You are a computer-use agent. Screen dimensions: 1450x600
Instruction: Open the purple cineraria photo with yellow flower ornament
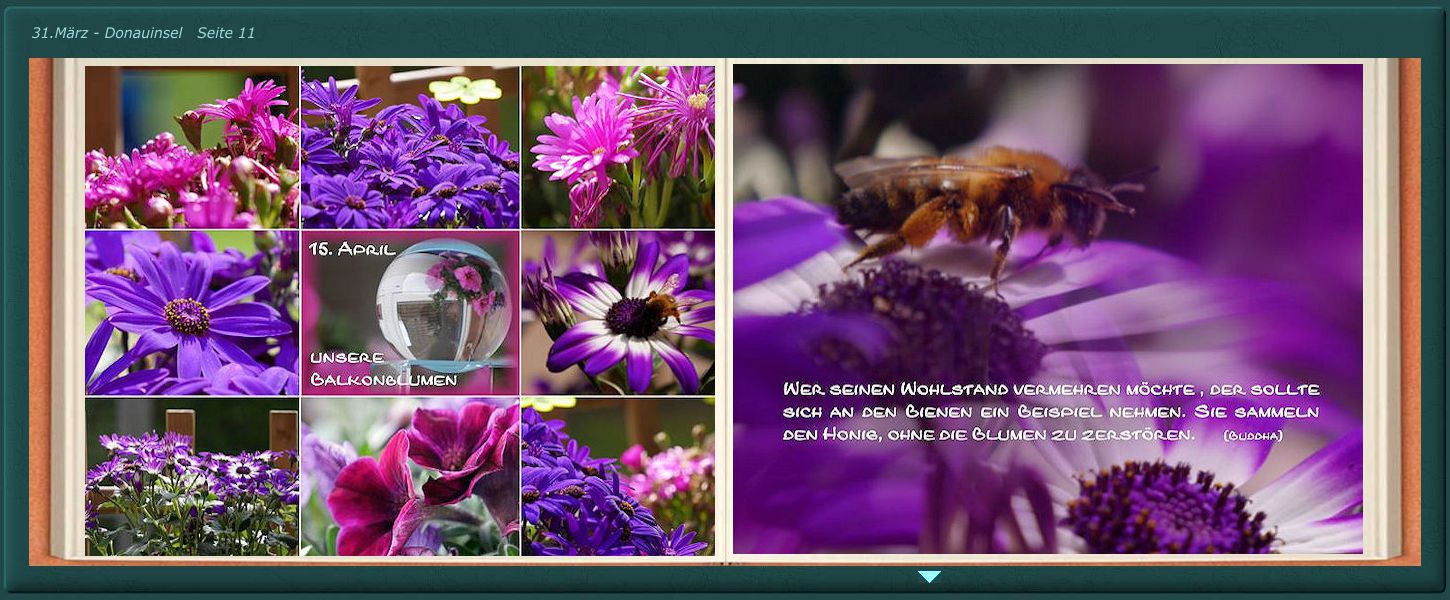(x=410, y=147)
